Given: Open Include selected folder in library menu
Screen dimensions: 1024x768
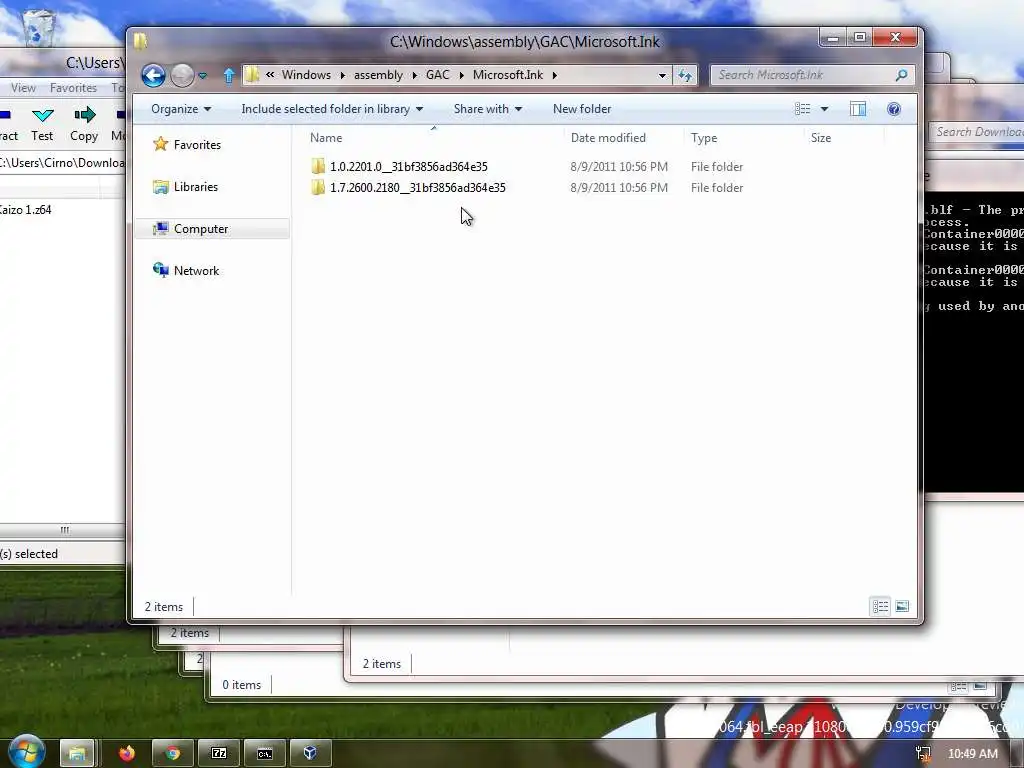Looking at the screenshot, I should 332,109.
